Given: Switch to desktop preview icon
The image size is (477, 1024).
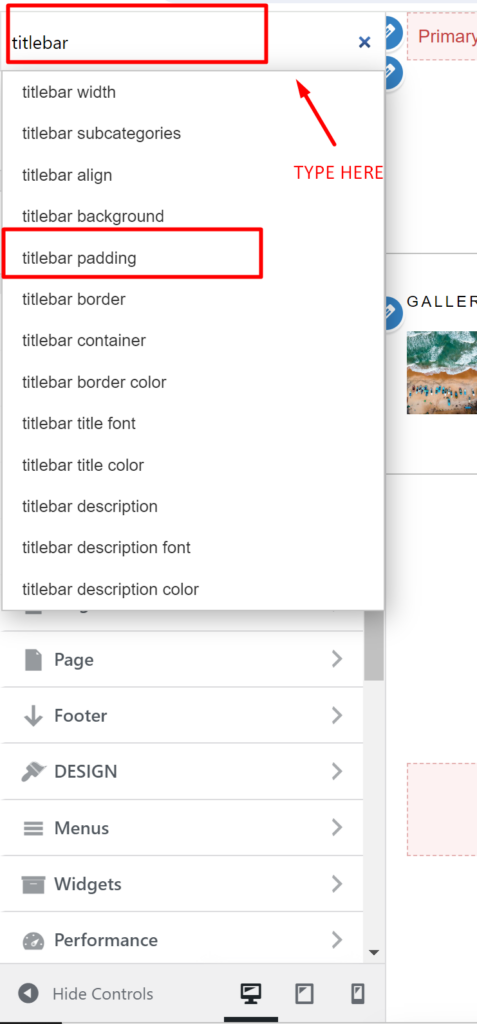Looking at the screenshot, I should [x=251, y=994].
